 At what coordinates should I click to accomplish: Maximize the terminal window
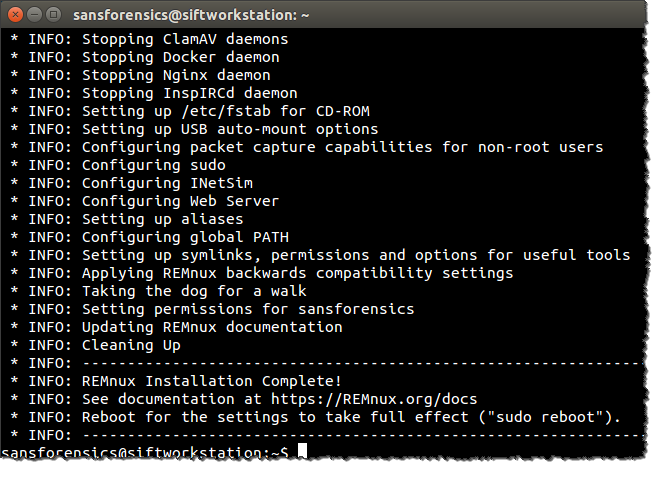point(53,15)
